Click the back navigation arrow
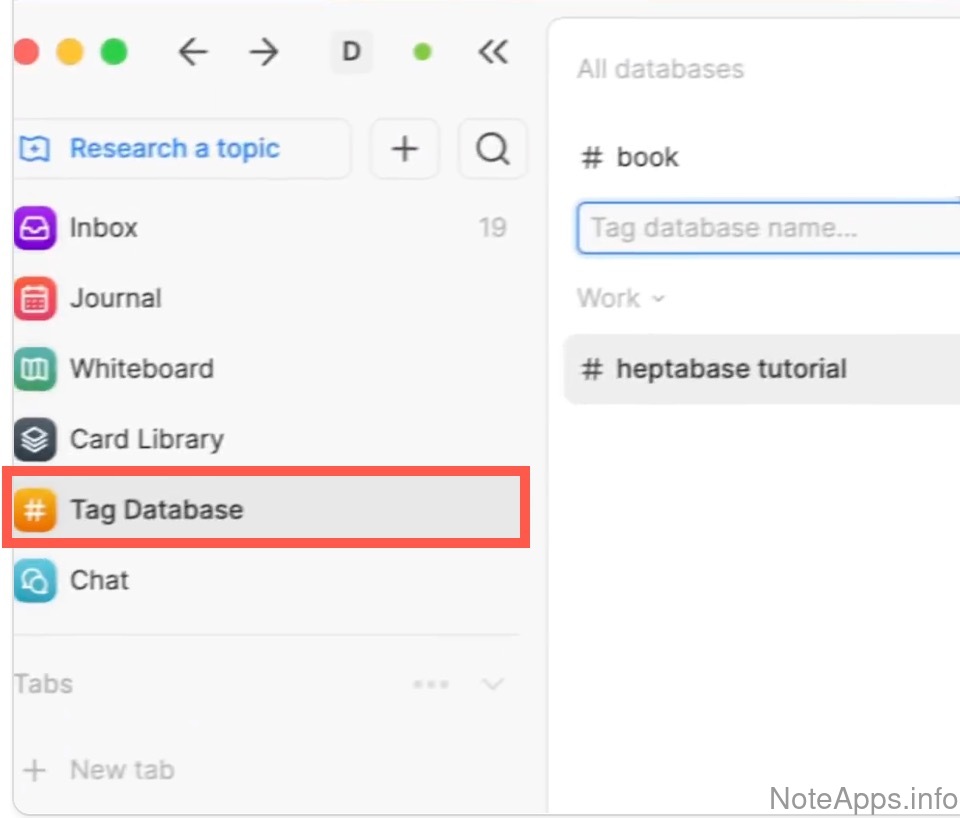 pos(192,52)
